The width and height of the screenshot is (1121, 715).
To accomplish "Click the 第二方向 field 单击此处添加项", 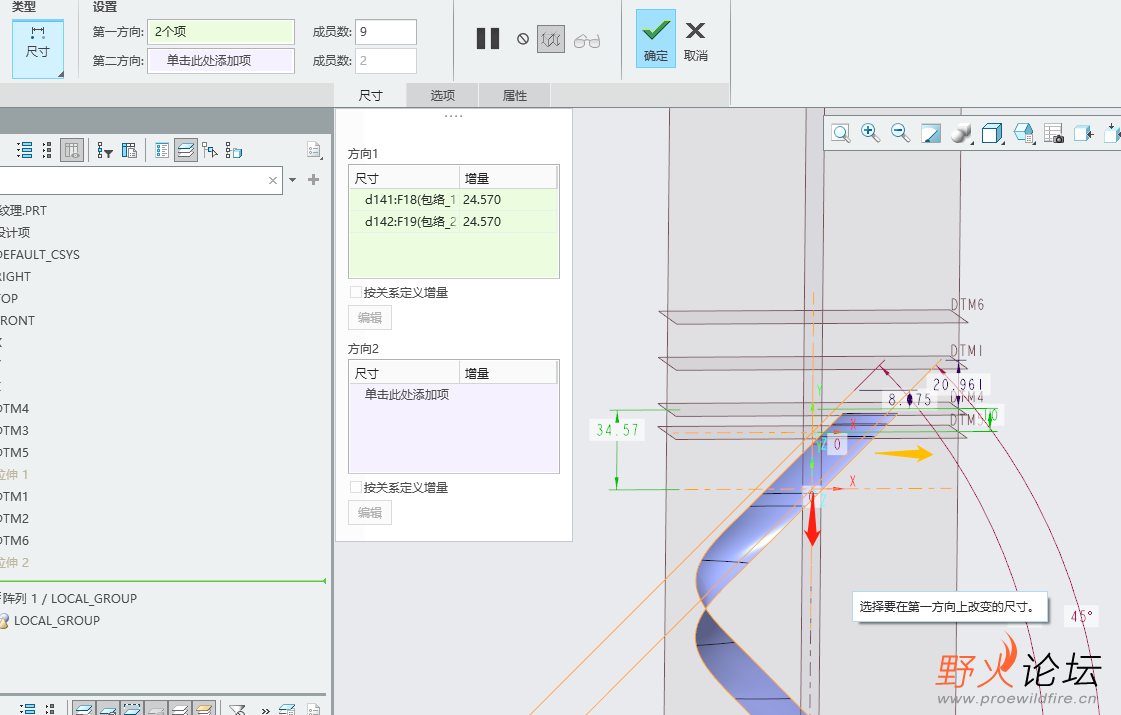I will pos(220,61).
